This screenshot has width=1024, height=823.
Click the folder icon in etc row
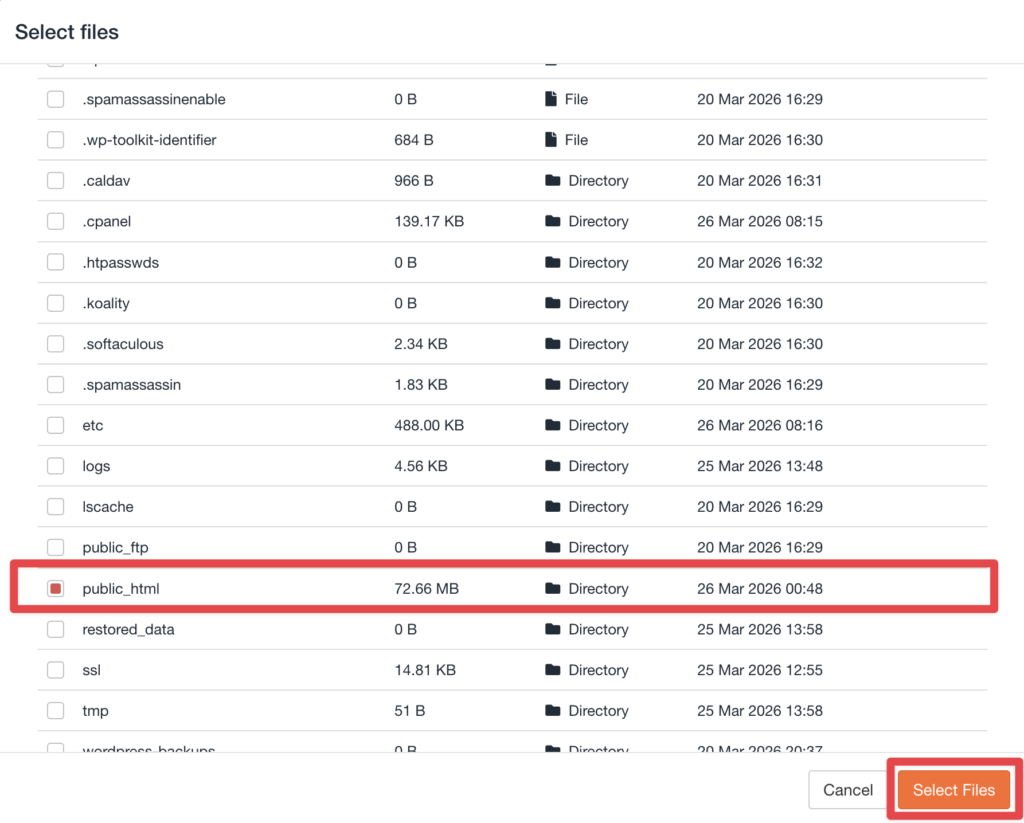[552, 425]
